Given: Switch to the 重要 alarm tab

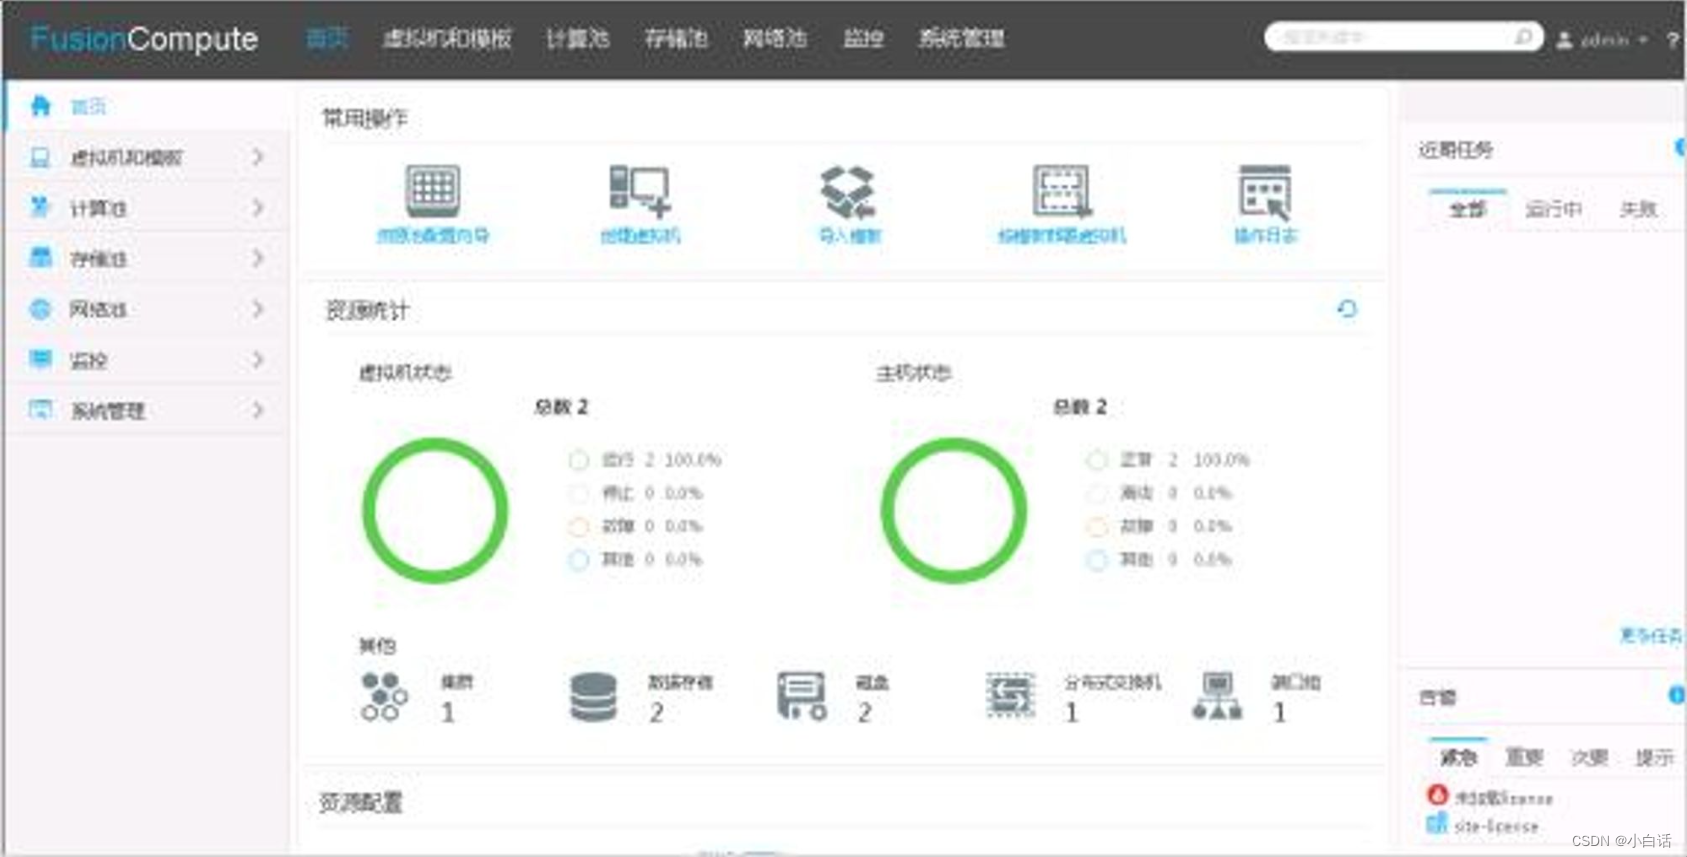Looking at the screenshot, I should (x=1524, y=757).
